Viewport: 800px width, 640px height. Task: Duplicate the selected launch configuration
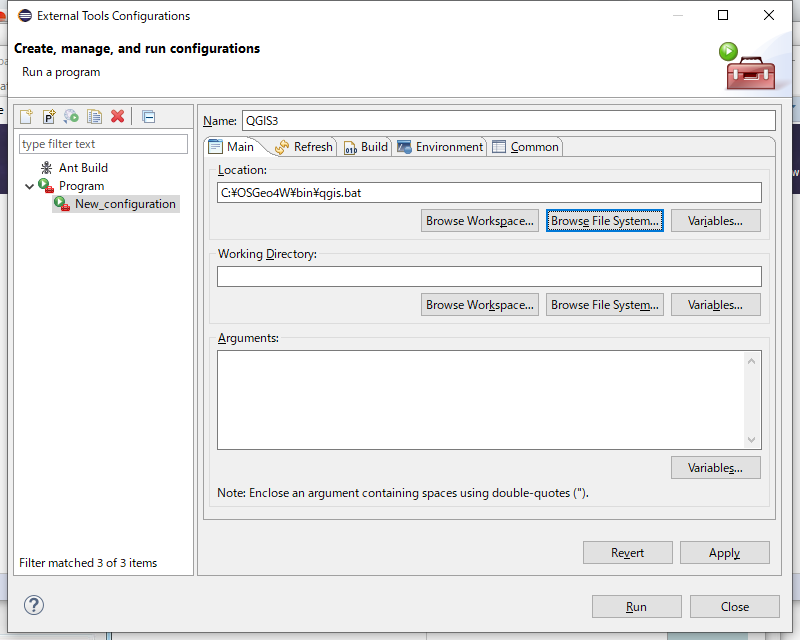tap(94, 117)
